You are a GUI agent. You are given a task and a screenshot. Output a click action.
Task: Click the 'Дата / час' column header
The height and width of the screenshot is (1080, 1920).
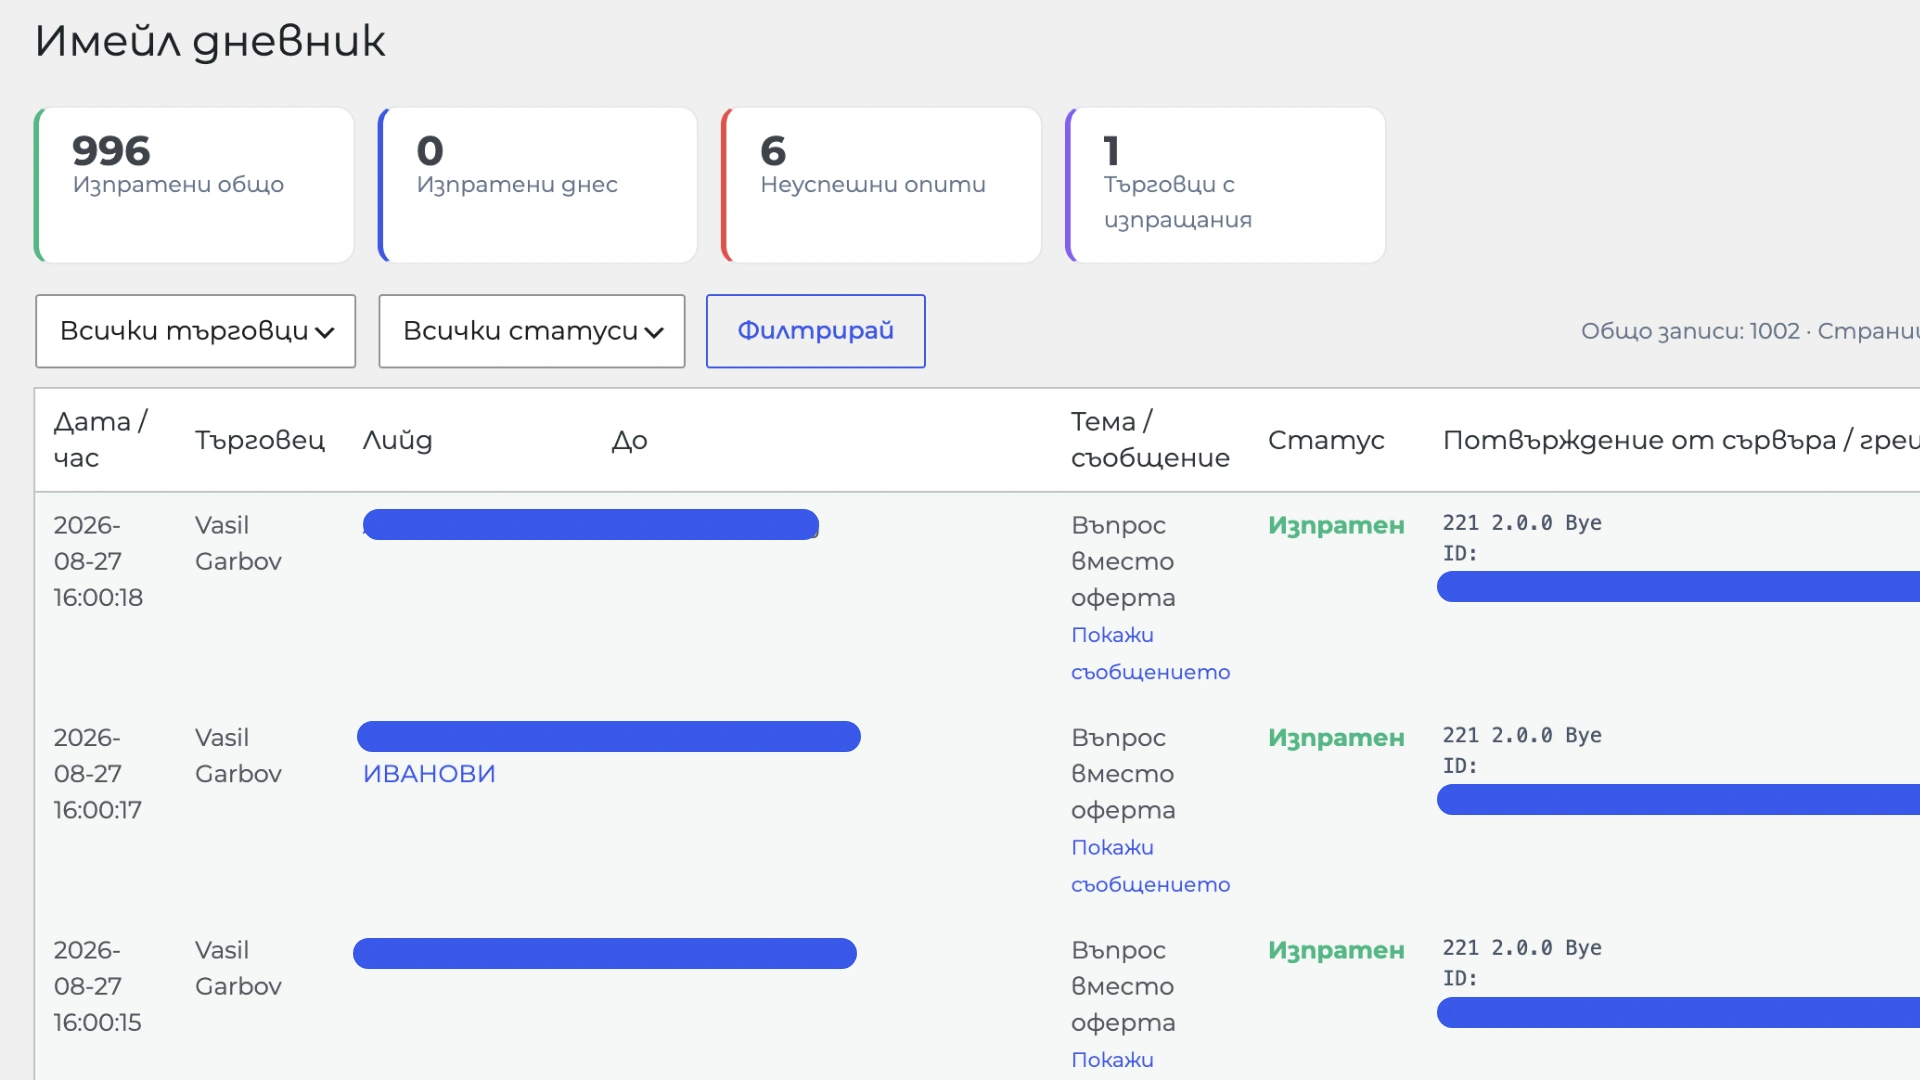click(x=100, y=440)
